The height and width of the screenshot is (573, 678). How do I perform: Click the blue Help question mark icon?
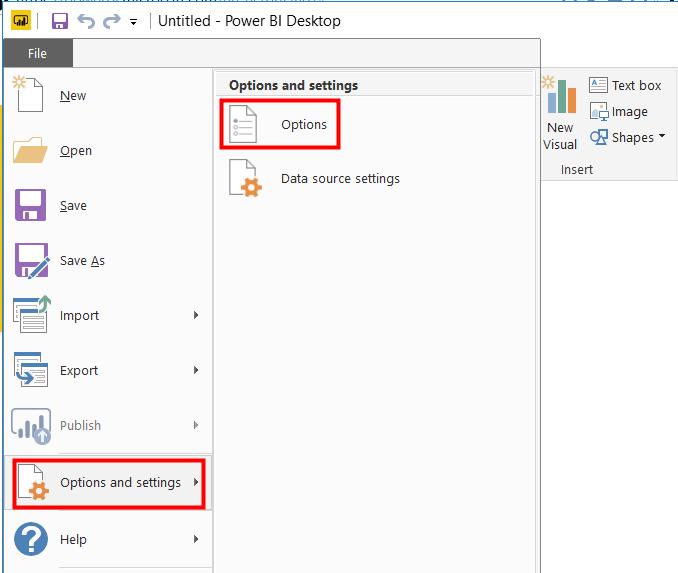(x=31, y=539)
